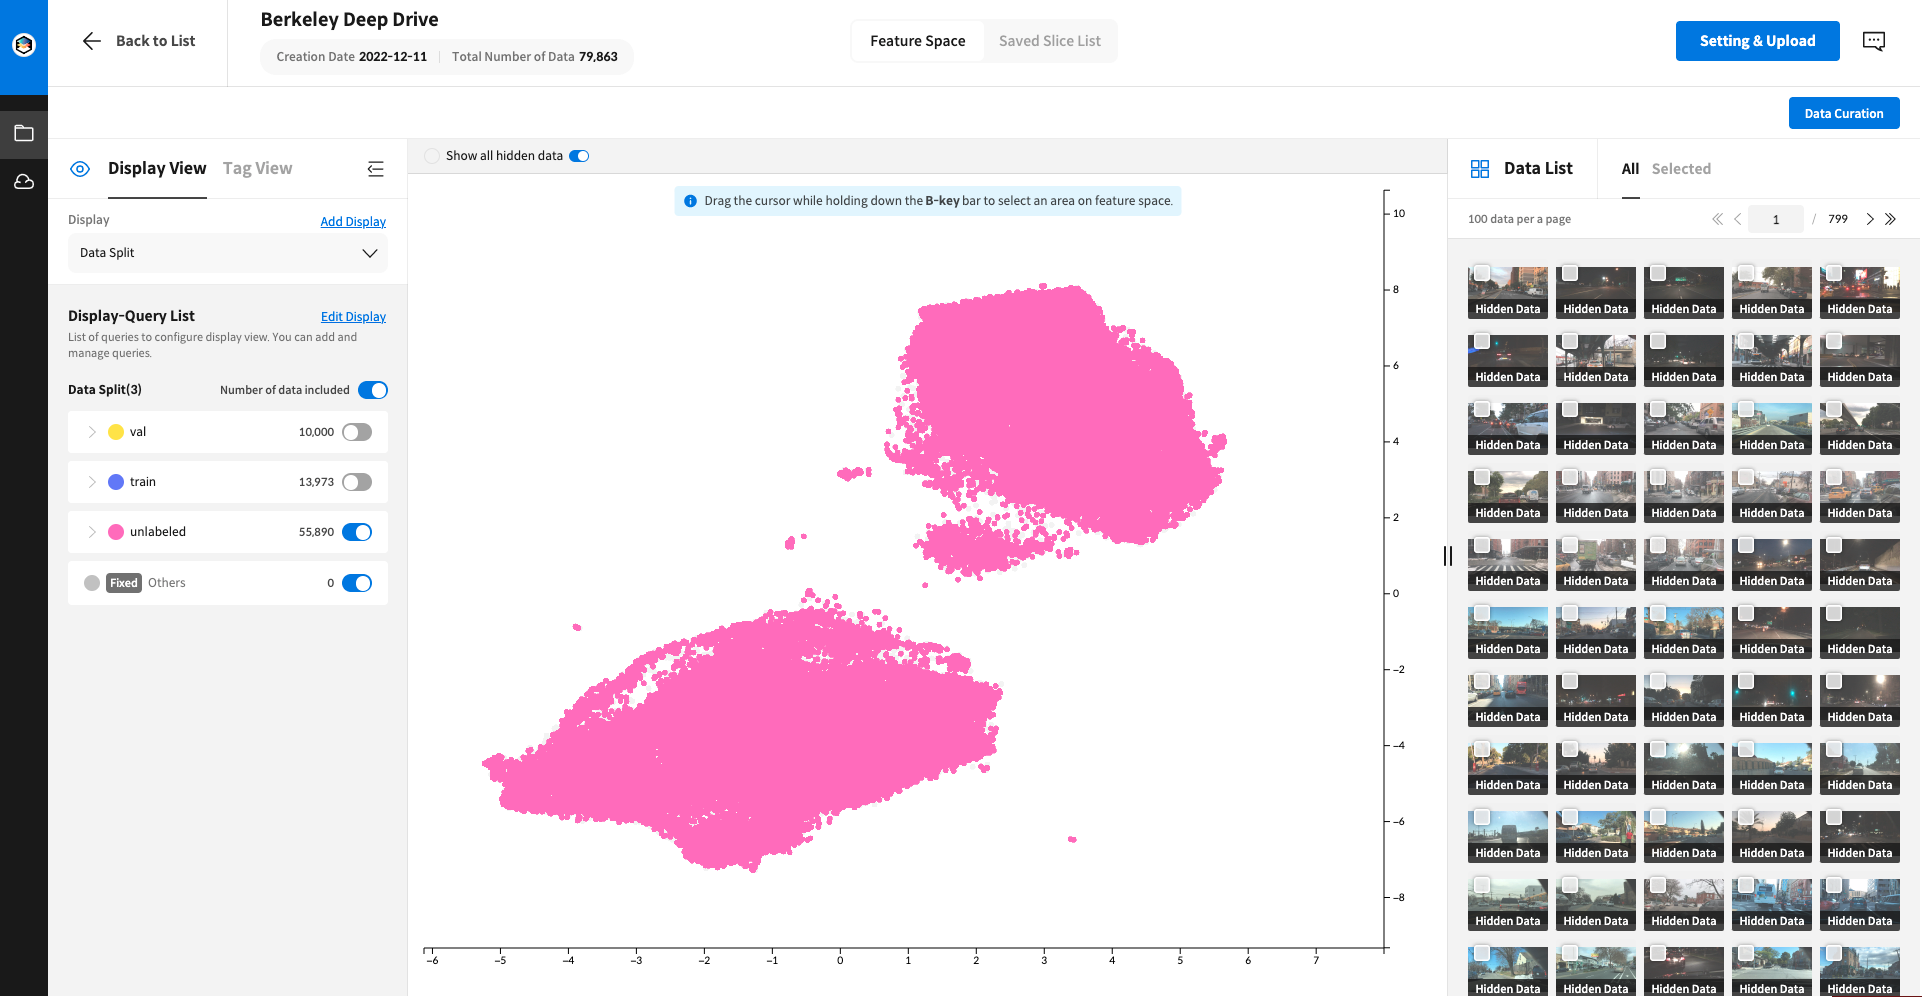
Task: Click the blue train color swatch
Action: 116,482
